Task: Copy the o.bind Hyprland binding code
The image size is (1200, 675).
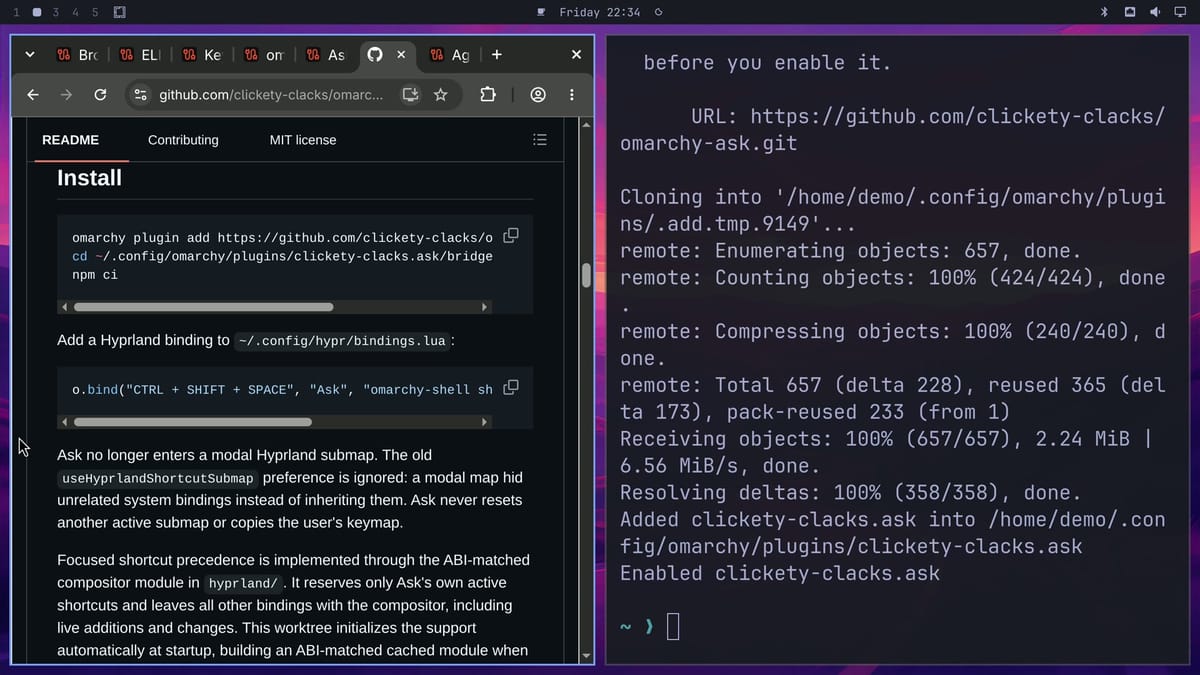Action: (x=511, y=387)
